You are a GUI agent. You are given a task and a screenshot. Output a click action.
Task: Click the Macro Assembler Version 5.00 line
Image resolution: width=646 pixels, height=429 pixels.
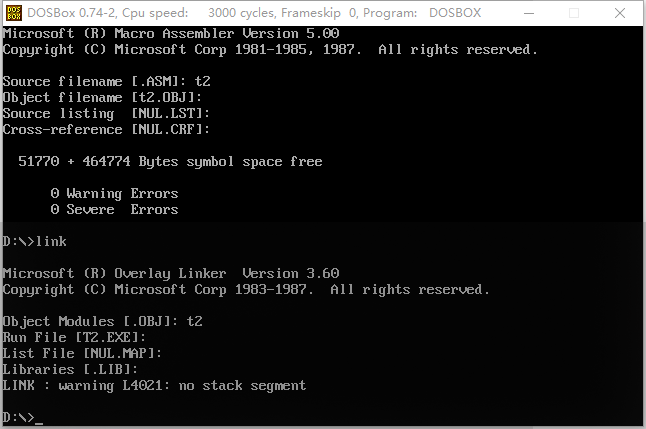[170, 33]
